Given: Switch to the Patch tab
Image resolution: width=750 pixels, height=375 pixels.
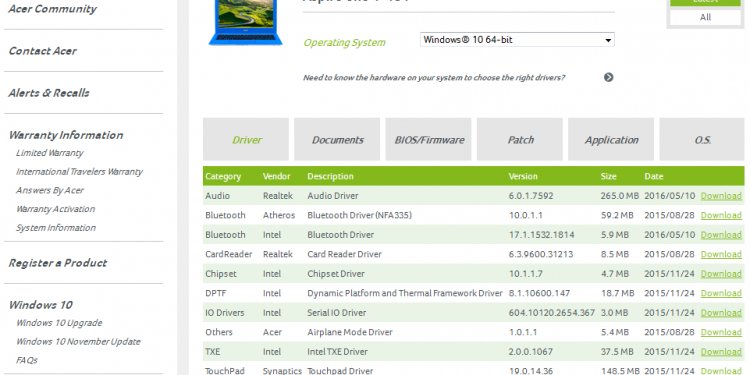Looking at the screenshot, I should coord(520,139).
